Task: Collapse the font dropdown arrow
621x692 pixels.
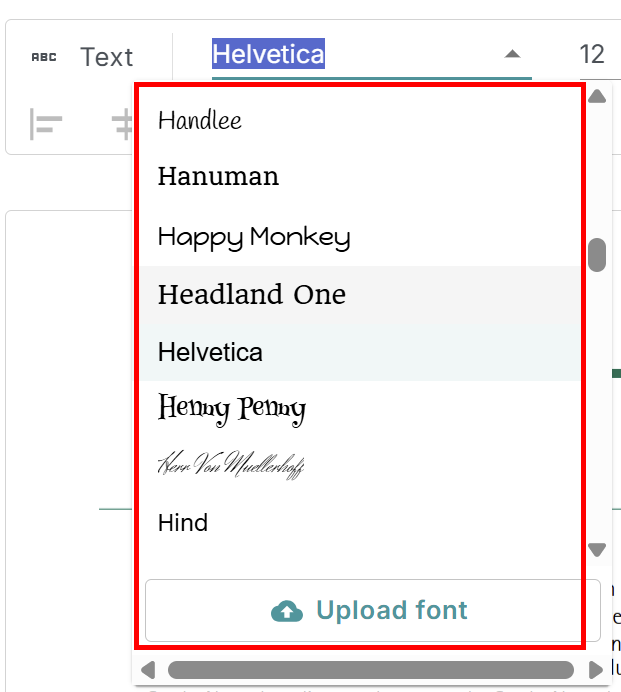Action: point(512,54)
